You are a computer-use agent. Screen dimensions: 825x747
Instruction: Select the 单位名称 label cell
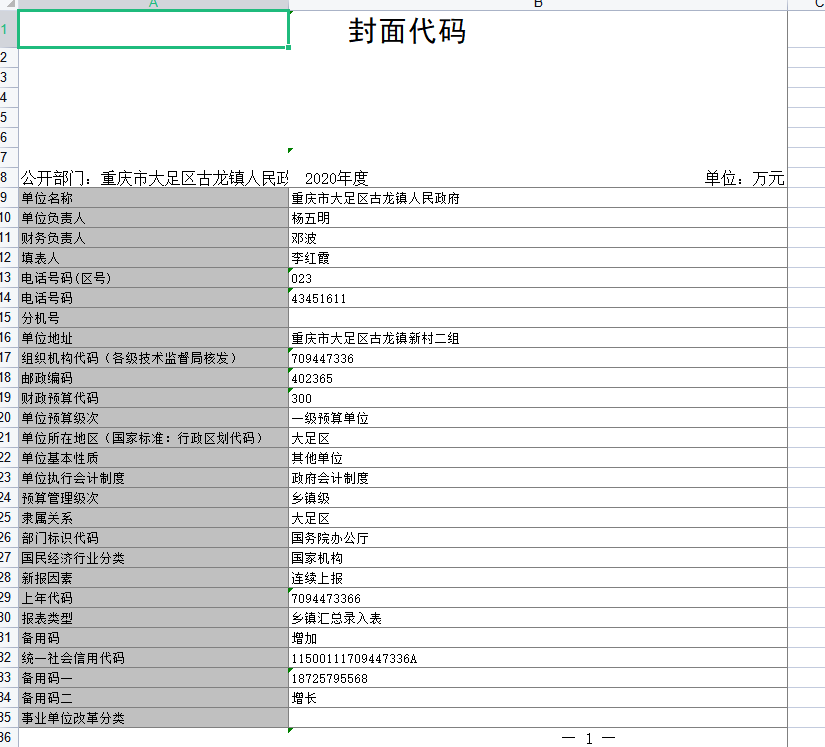(x=153, y=198)
